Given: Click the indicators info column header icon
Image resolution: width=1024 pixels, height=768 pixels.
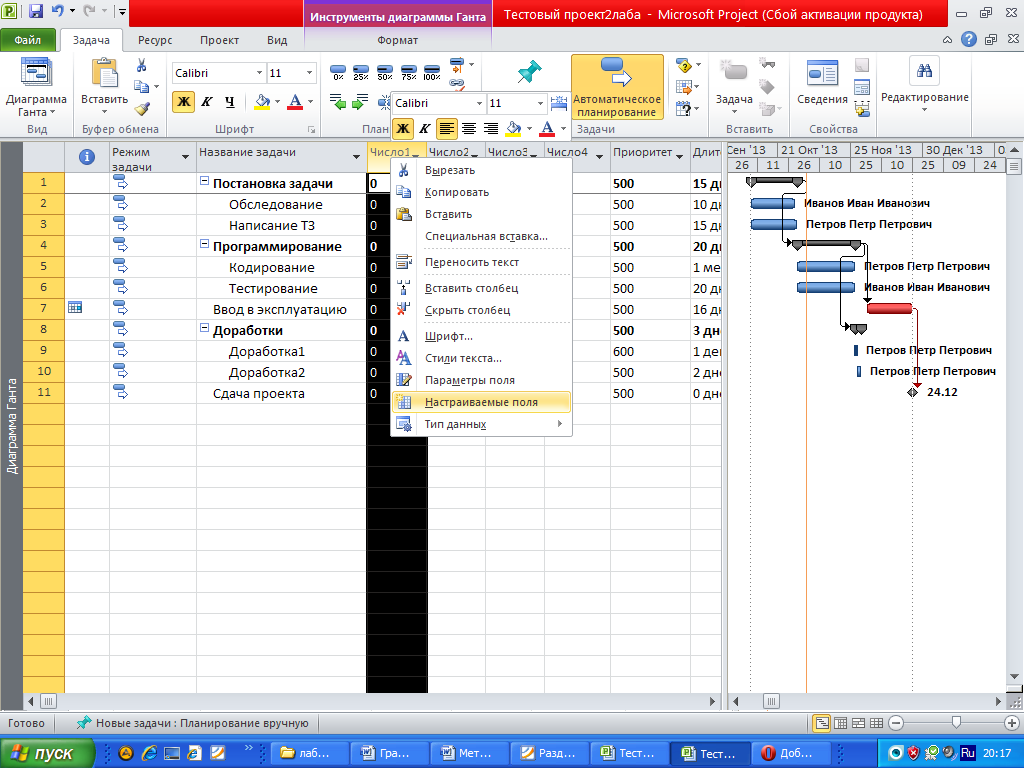Looking at the screenshot, I should (x=87, y=157).
